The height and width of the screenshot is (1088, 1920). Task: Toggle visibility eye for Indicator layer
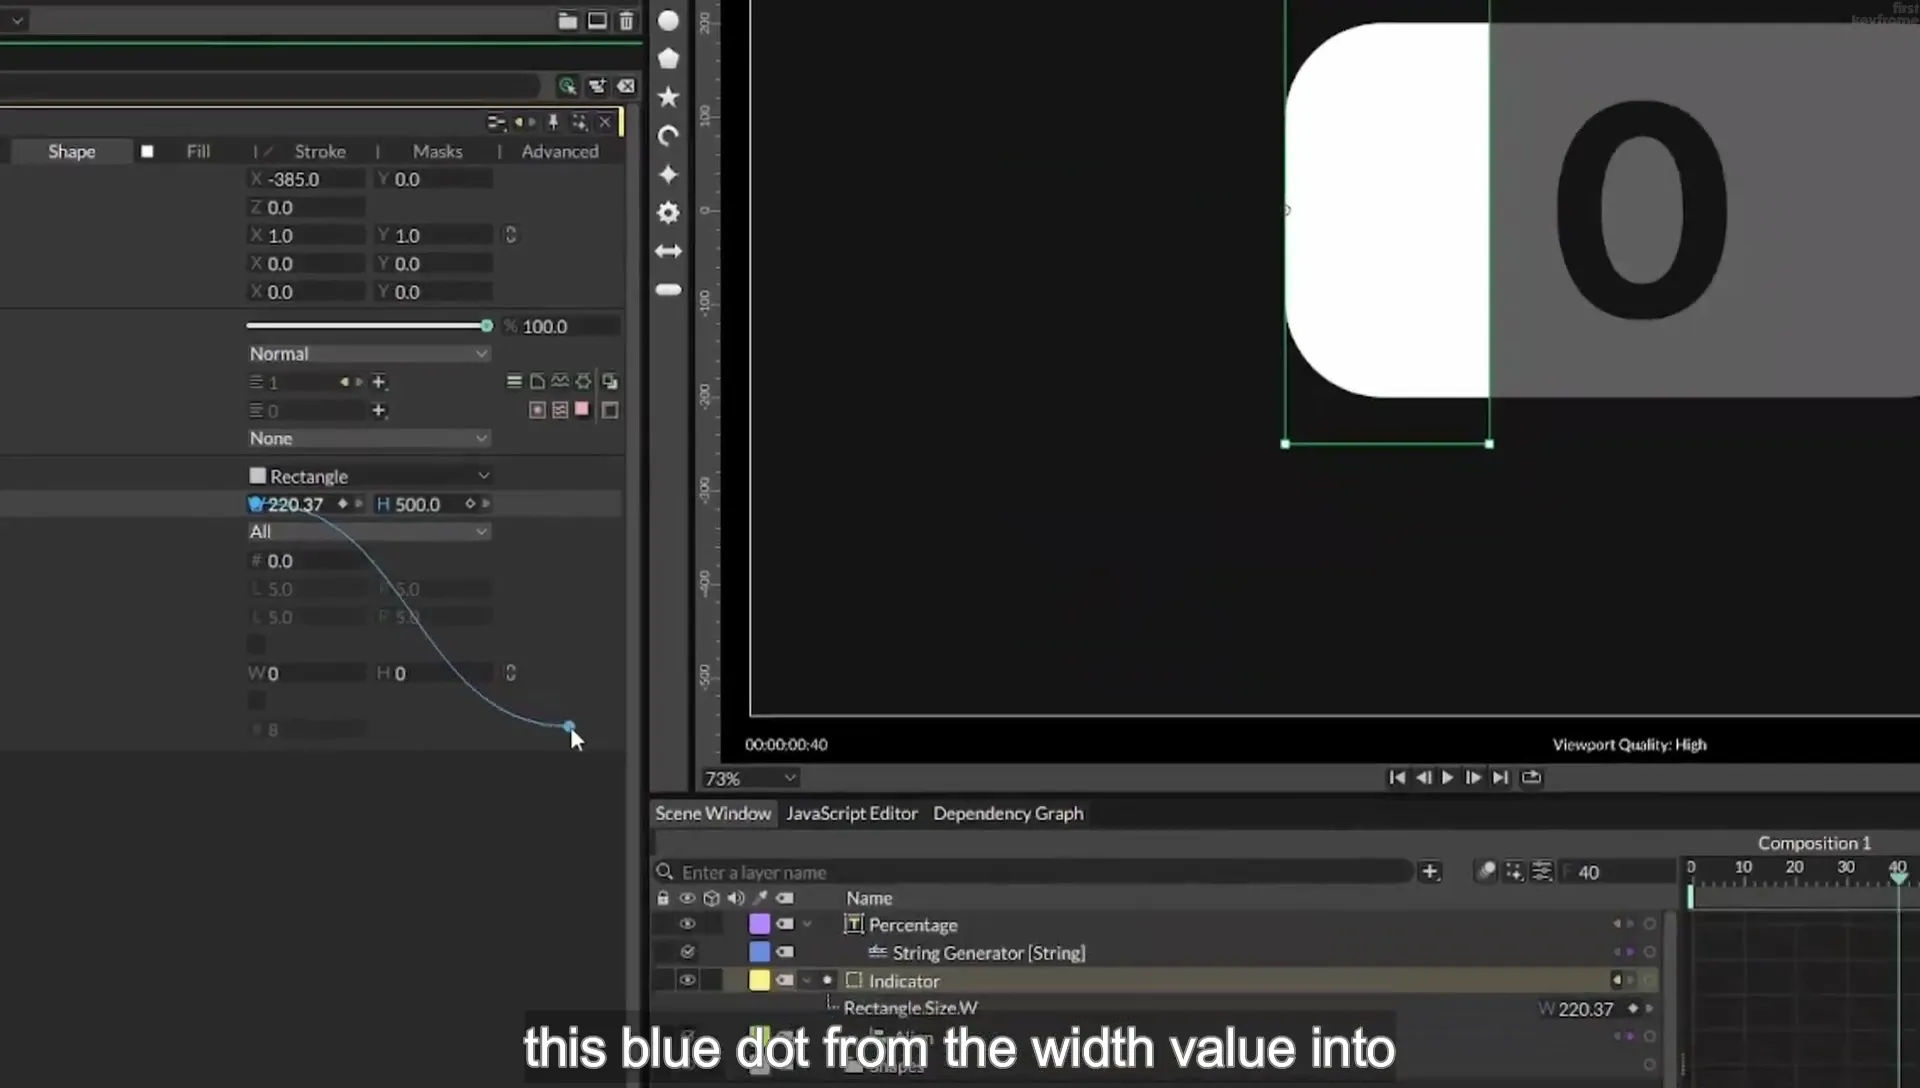point(687,980)
